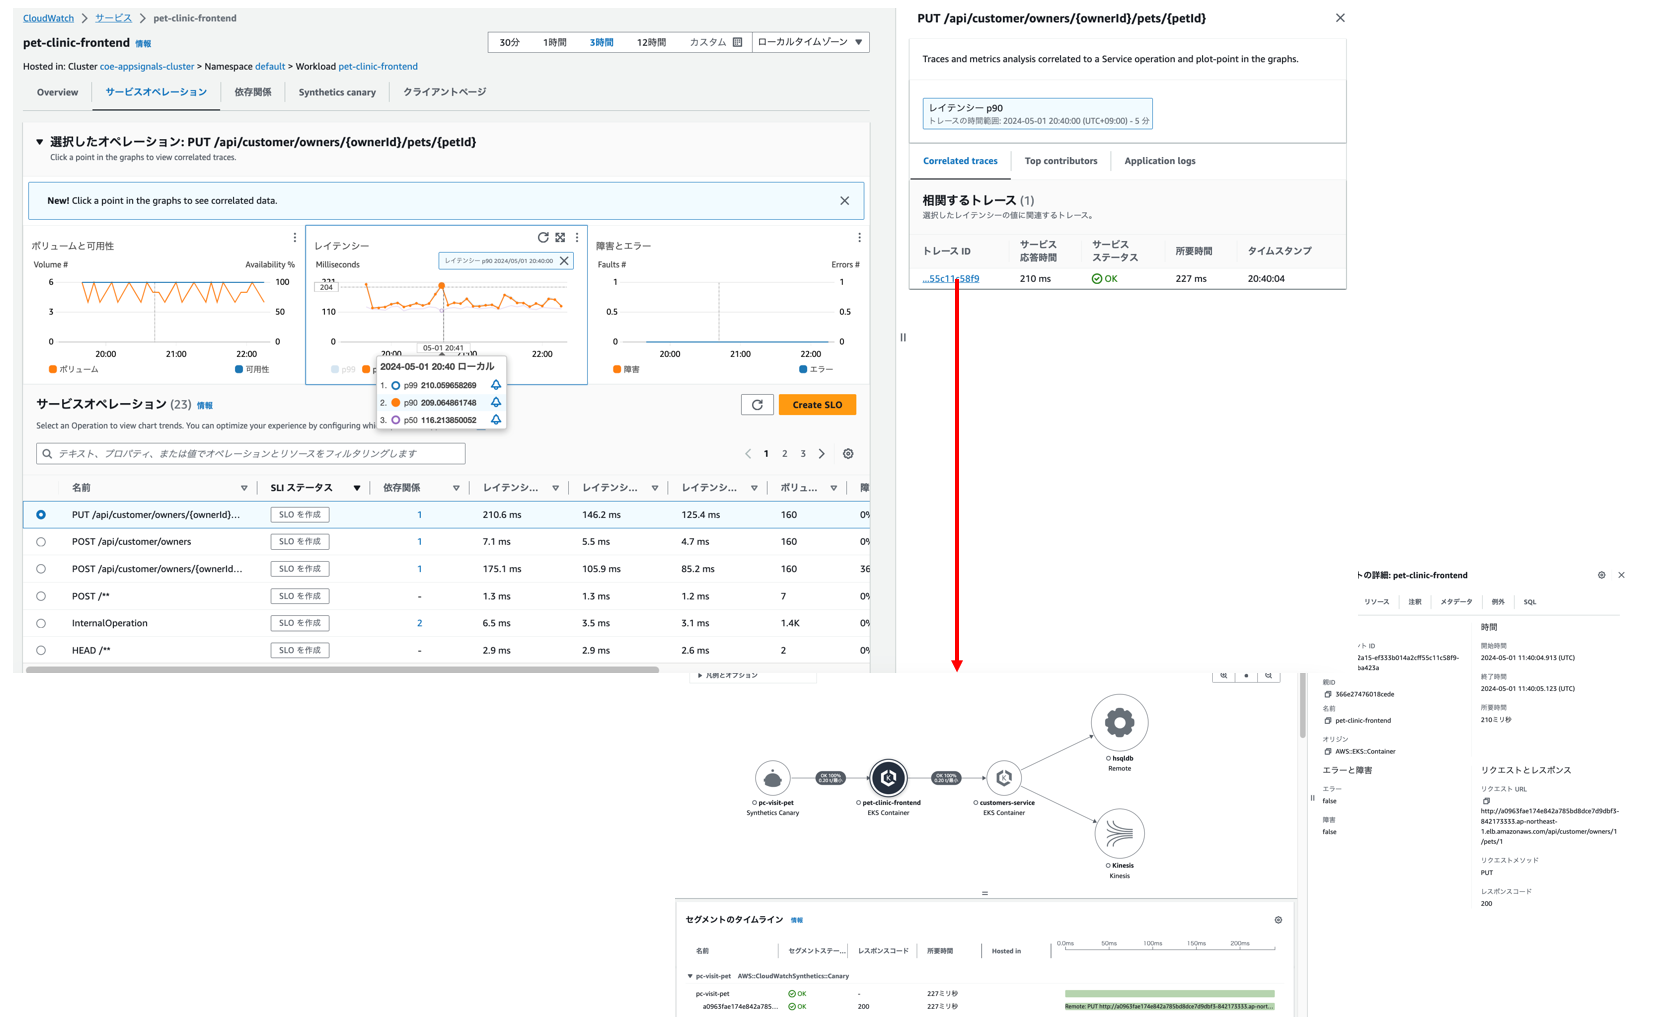Open segment timeline settings gear
This screenshot has width=1659, height=1017.
click(x=1278, y=920)
